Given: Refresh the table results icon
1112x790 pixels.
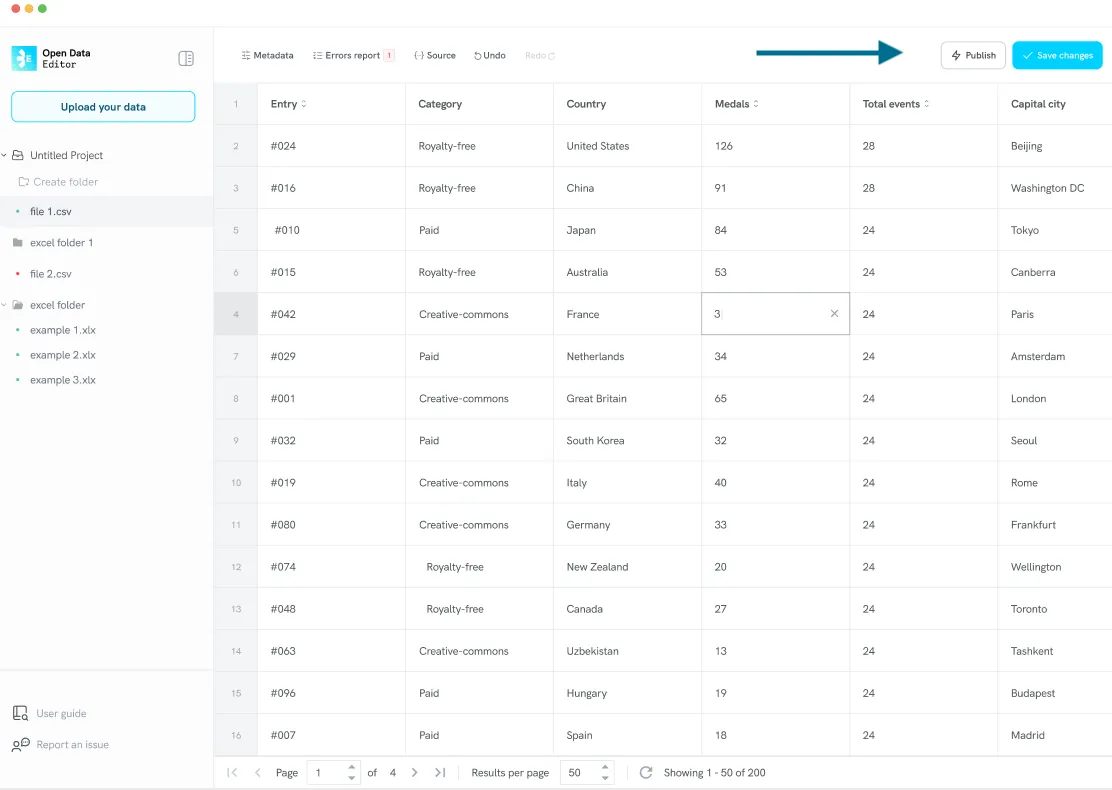Looking at the screenshot, I should [646, 773].
